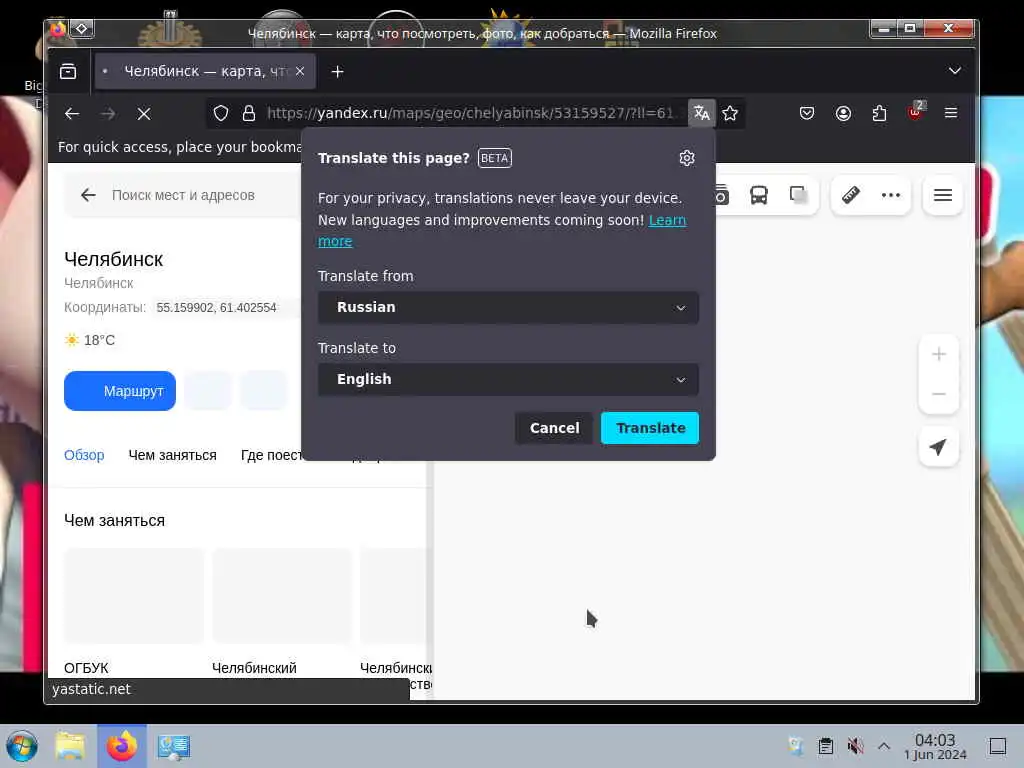The width and height of the screenshot is (1024, 768).
Task: Bookmark this page with star icon
Action: (730, 113)
